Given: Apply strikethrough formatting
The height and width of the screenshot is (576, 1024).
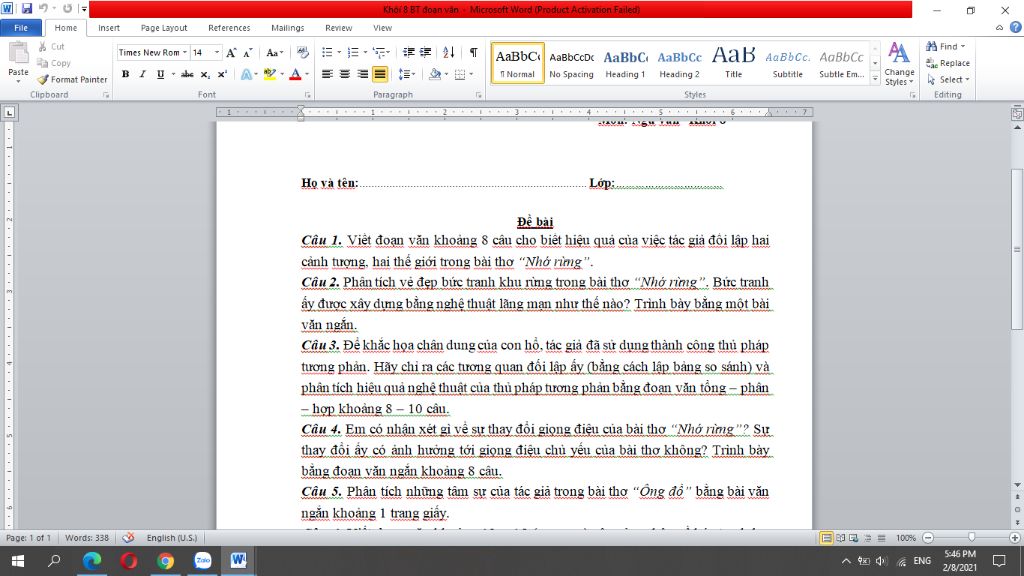Looking at the screenshot, I should point(187,74).
